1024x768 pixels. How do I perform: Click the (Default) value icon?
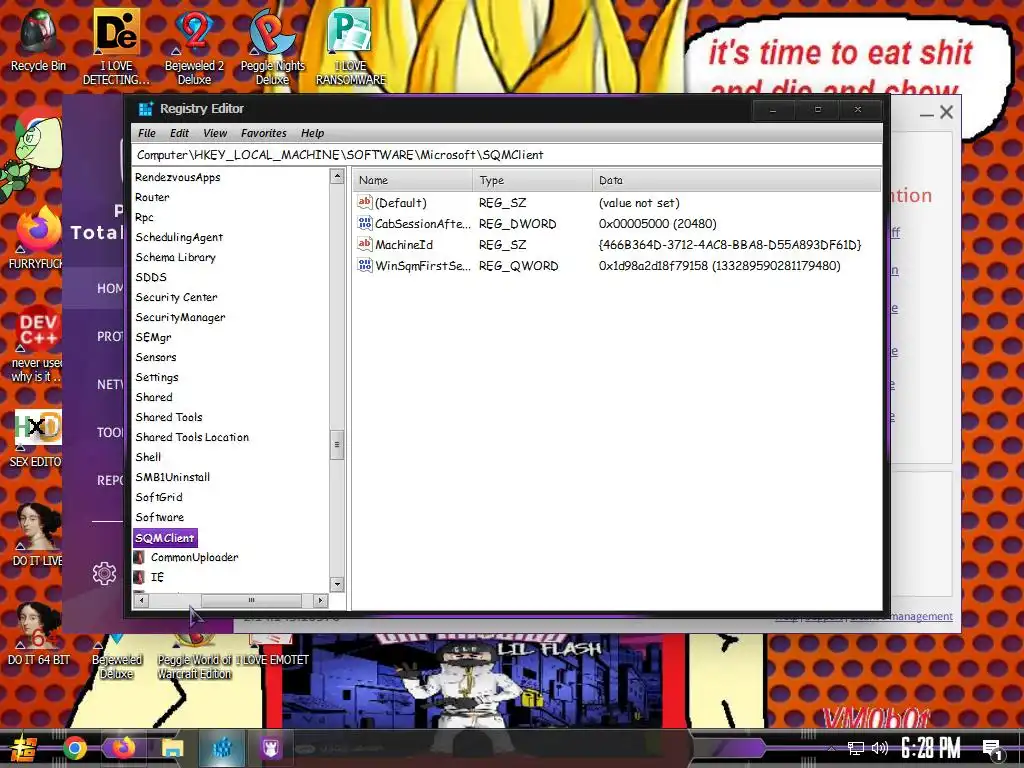(x=364, y=202)
